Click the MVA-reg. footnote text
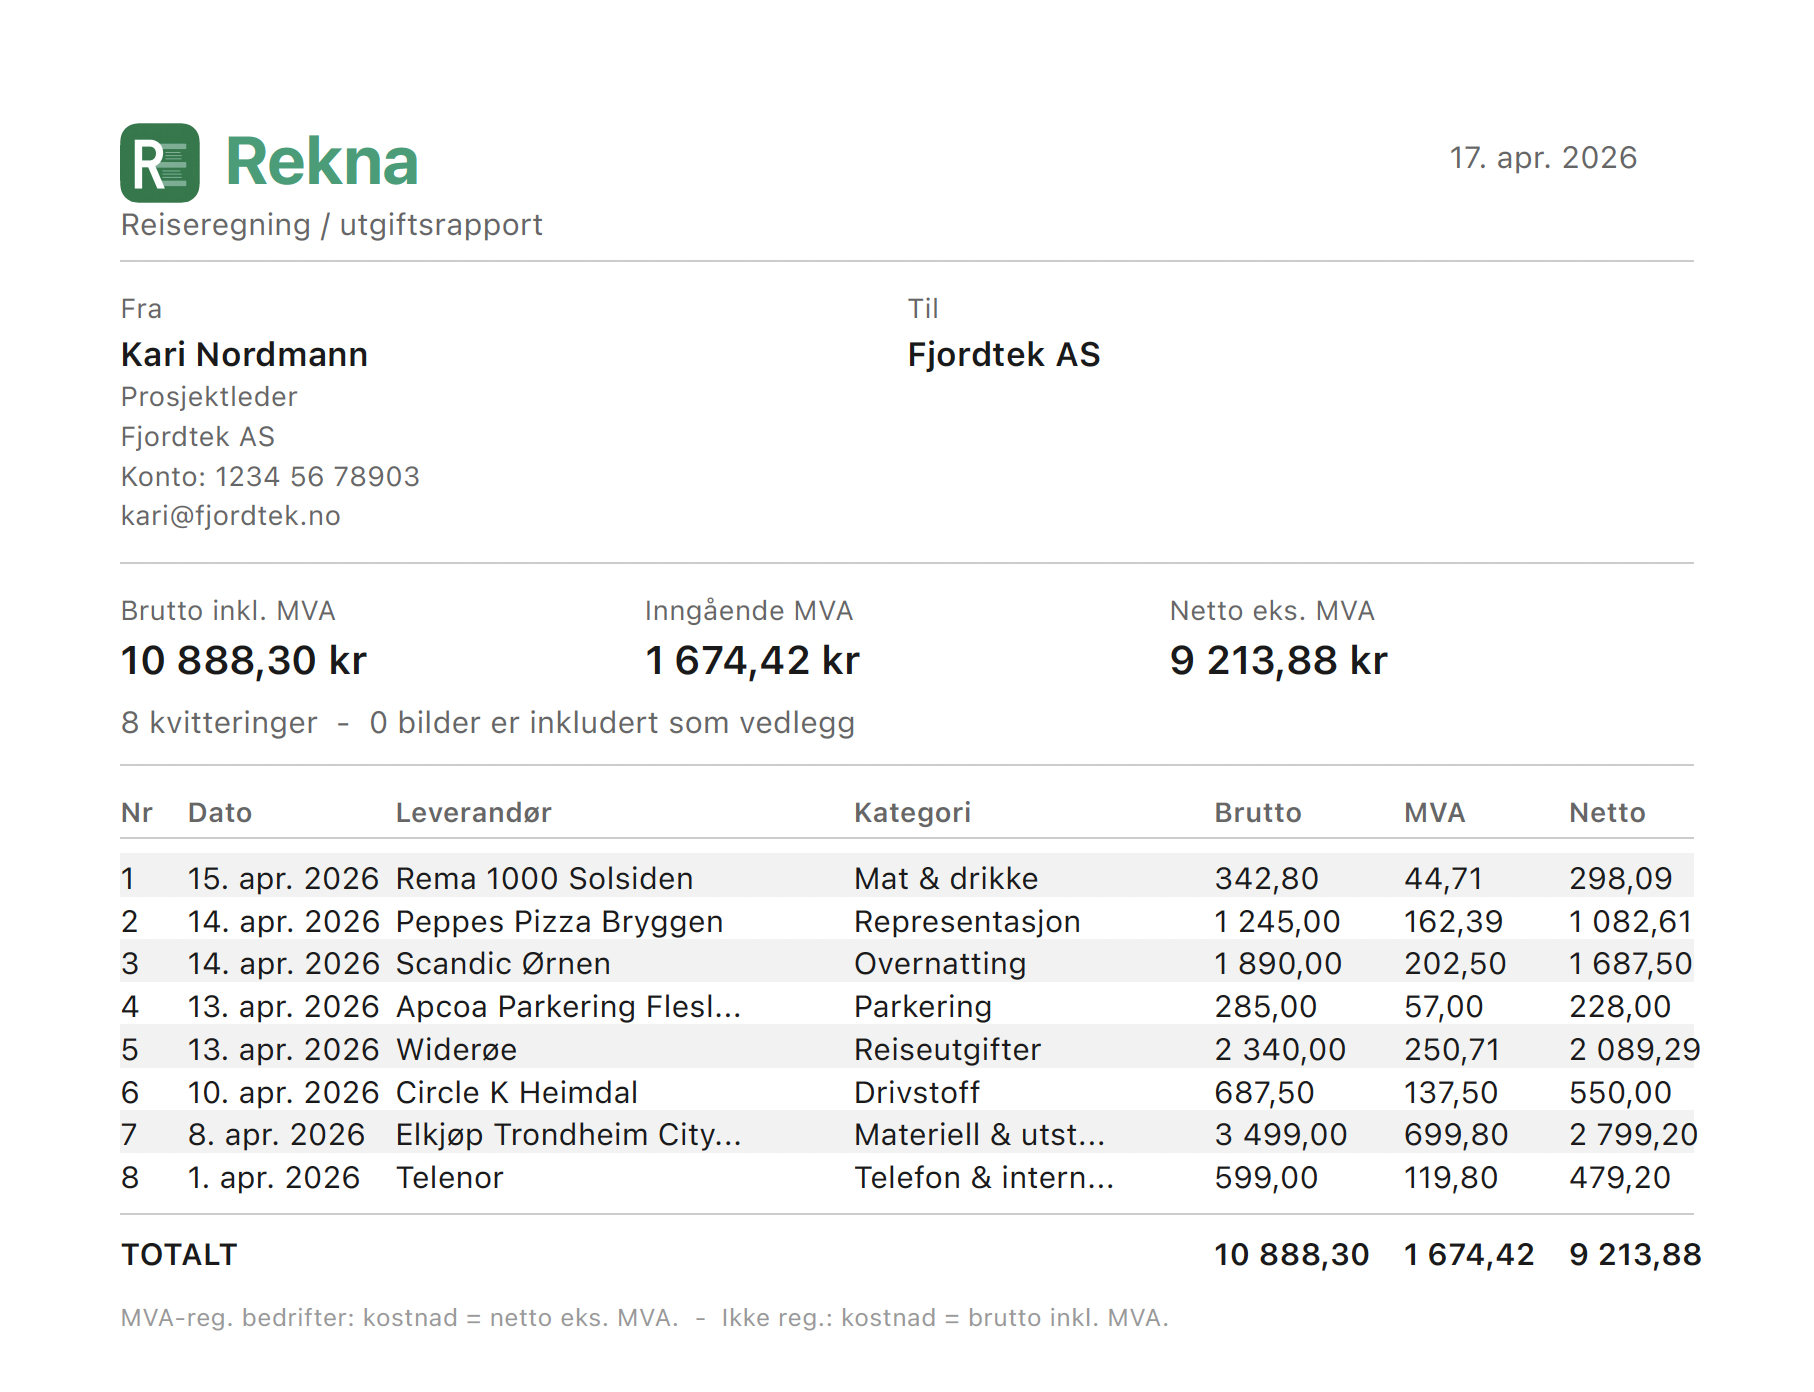 pyautogui.click(x=644, y=1318)
